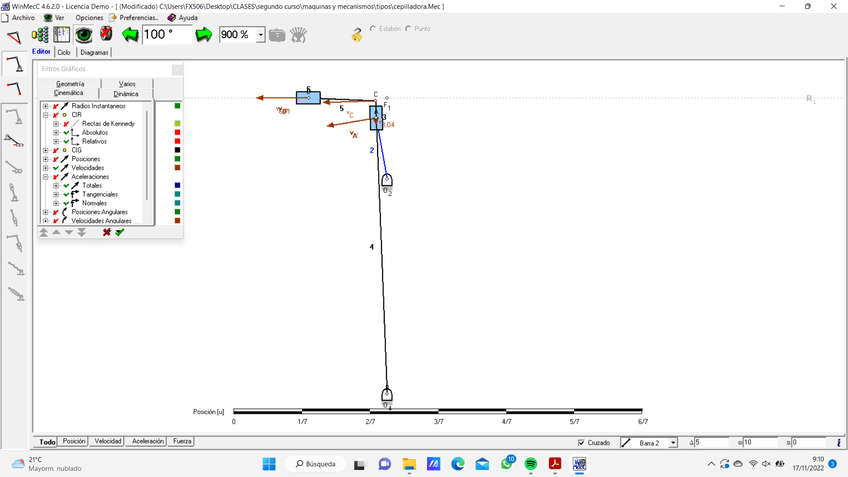Click the green right arrow to increase angle

point(204,35)
